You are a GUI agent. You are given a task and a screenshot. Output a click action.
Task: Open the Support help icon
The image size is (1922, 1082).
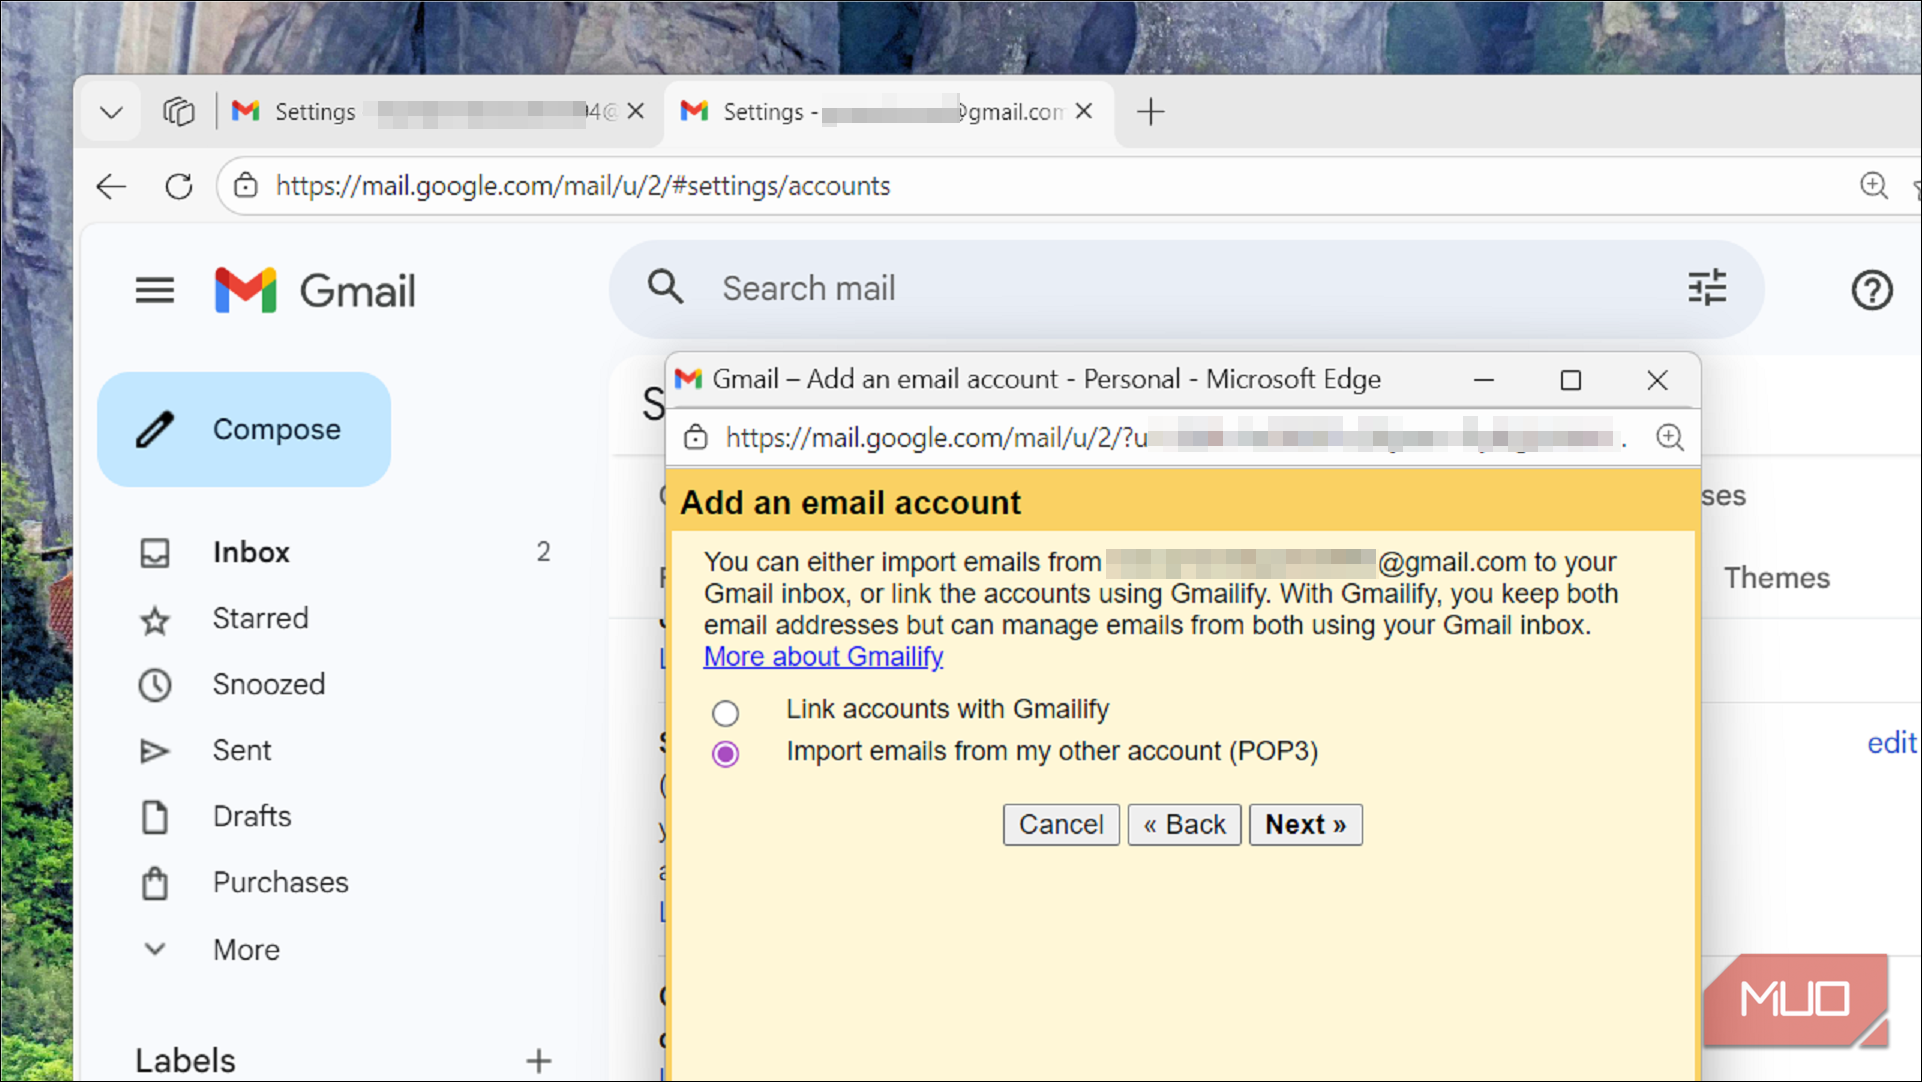click(x=1871, y=290)
